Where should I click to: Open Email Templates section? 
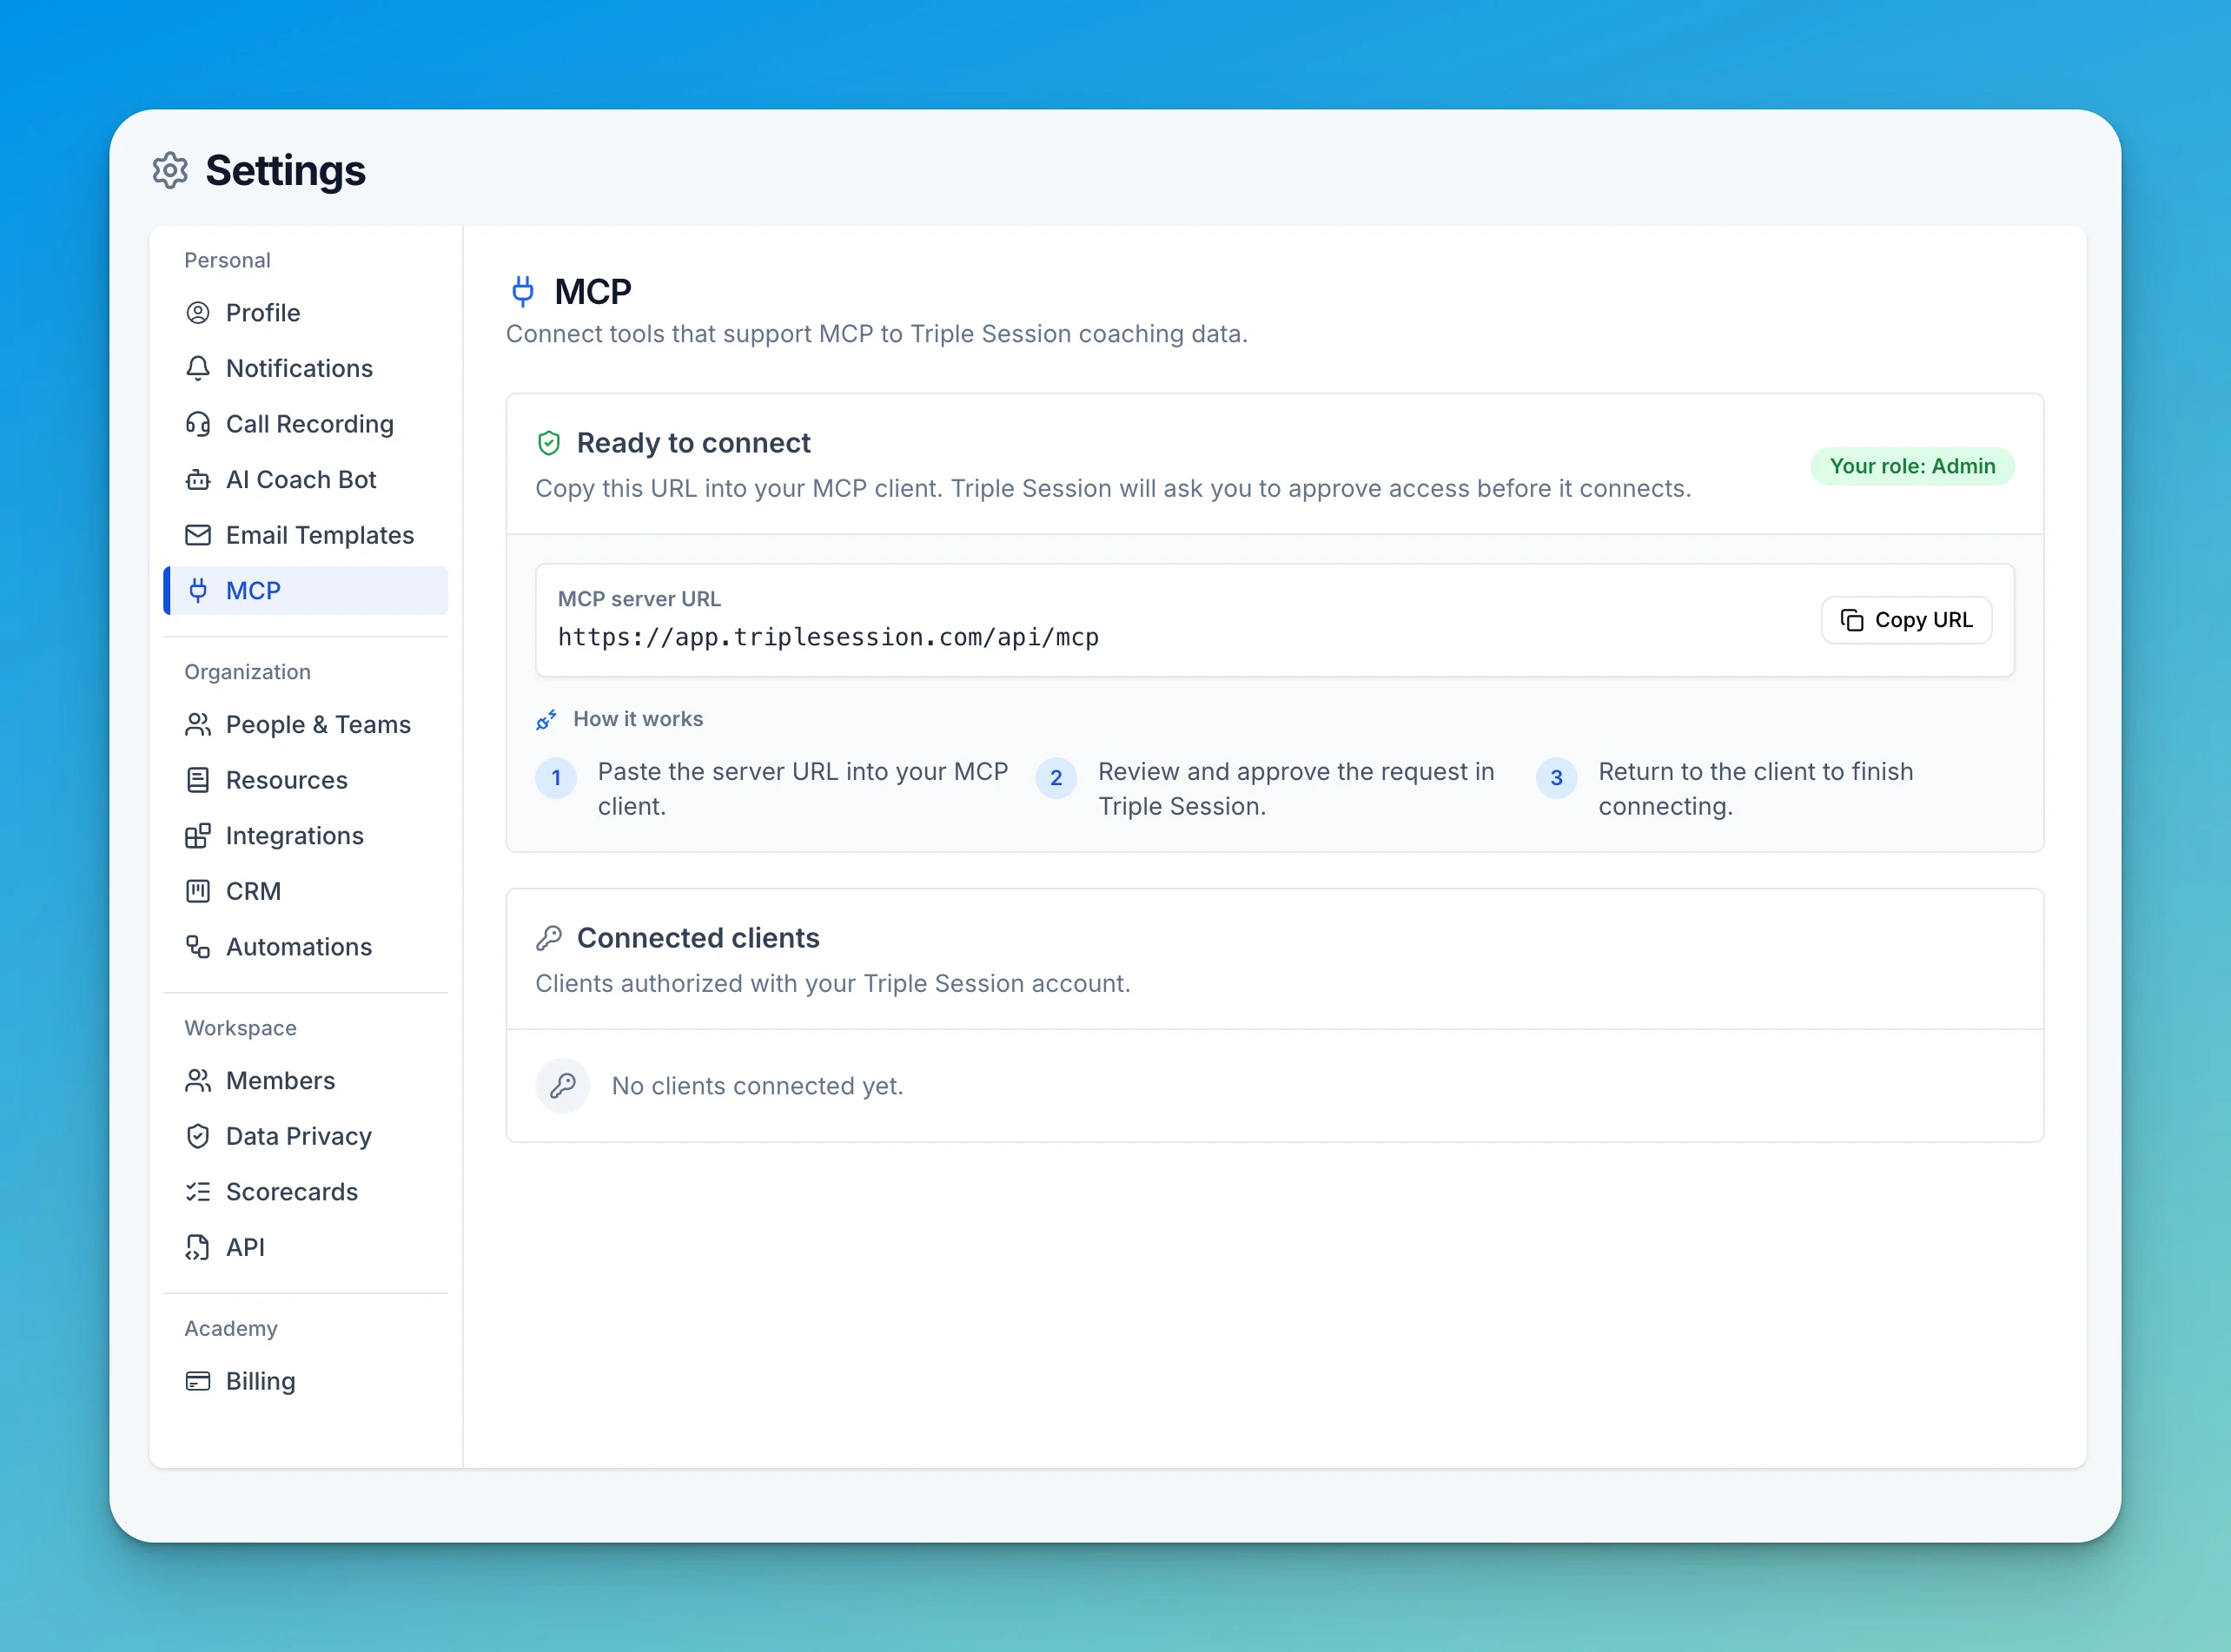coord(306,535)
